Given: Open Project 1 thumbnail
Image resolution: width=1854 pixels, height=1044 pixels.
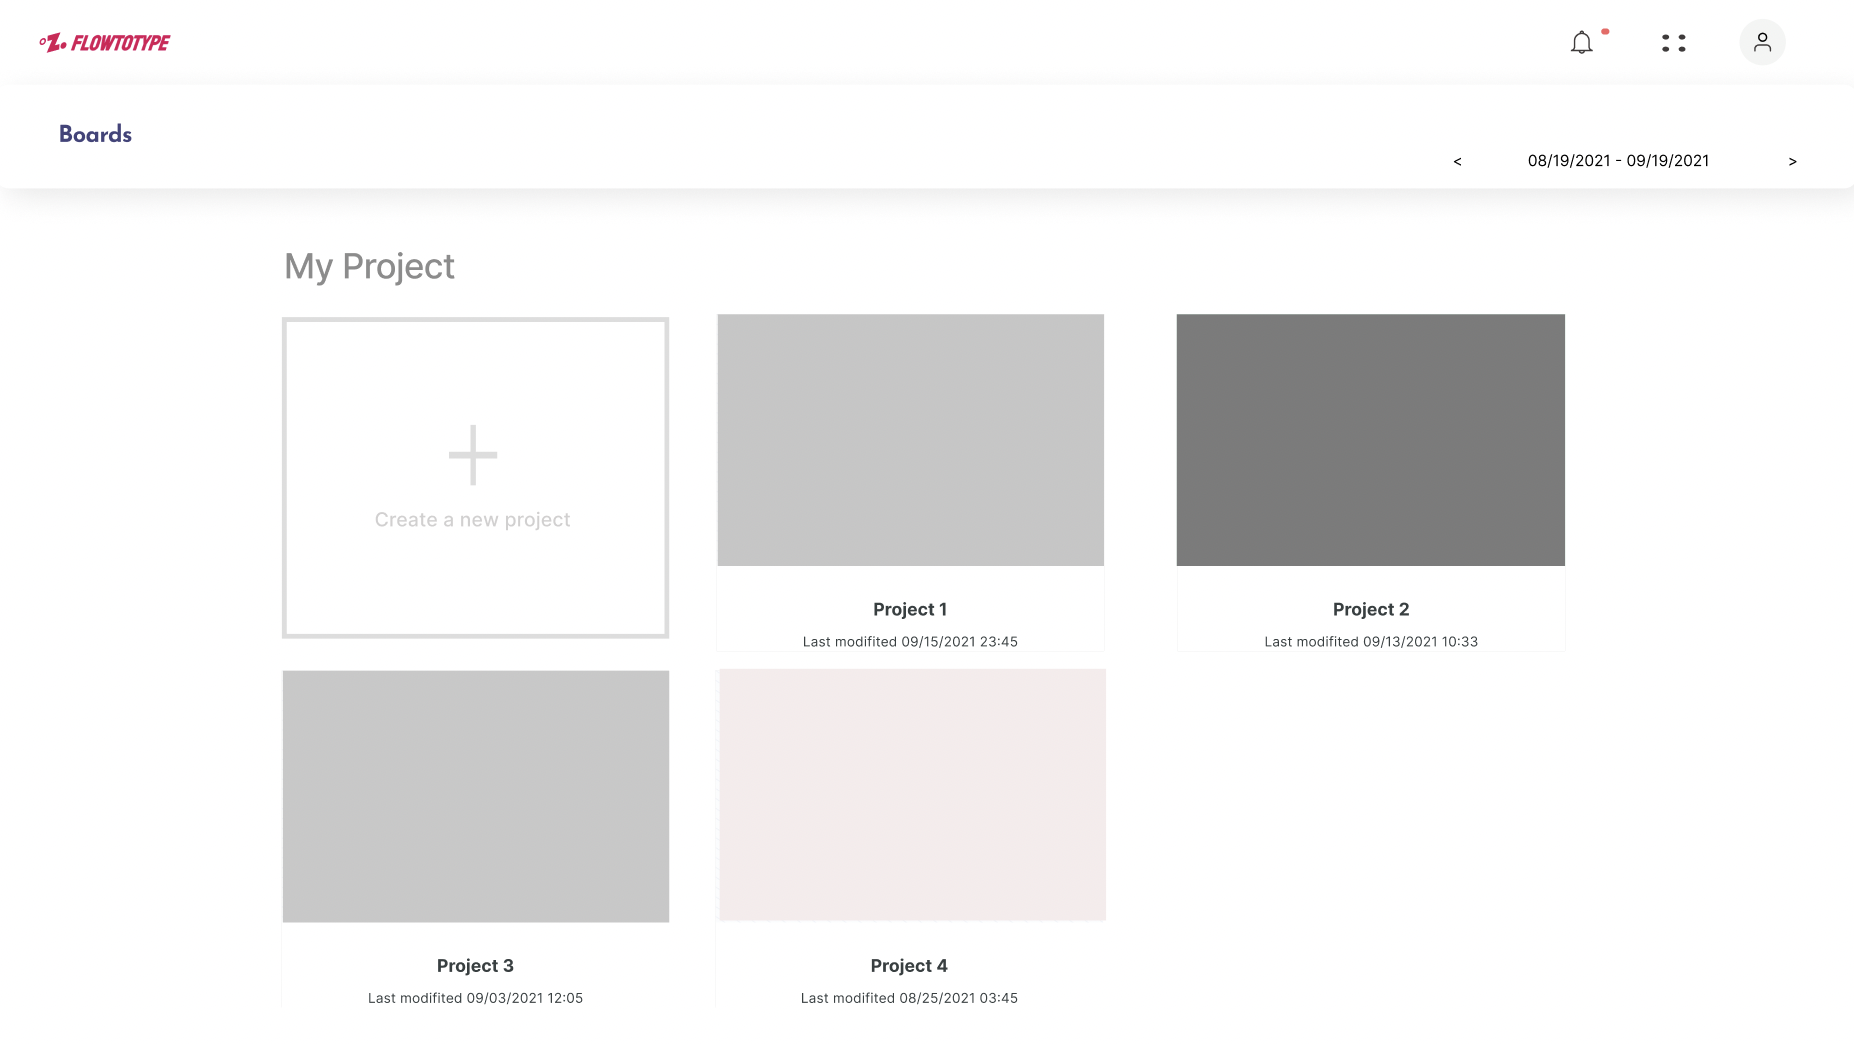Looking at the screenshot, I should tap(910, 440).
